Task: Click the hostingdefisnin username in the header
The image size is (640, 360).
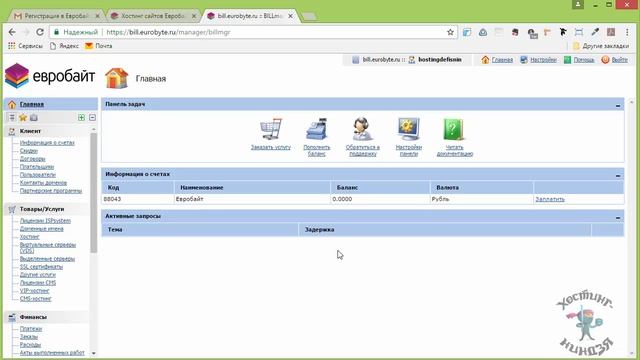Action: tap(440, 60)
